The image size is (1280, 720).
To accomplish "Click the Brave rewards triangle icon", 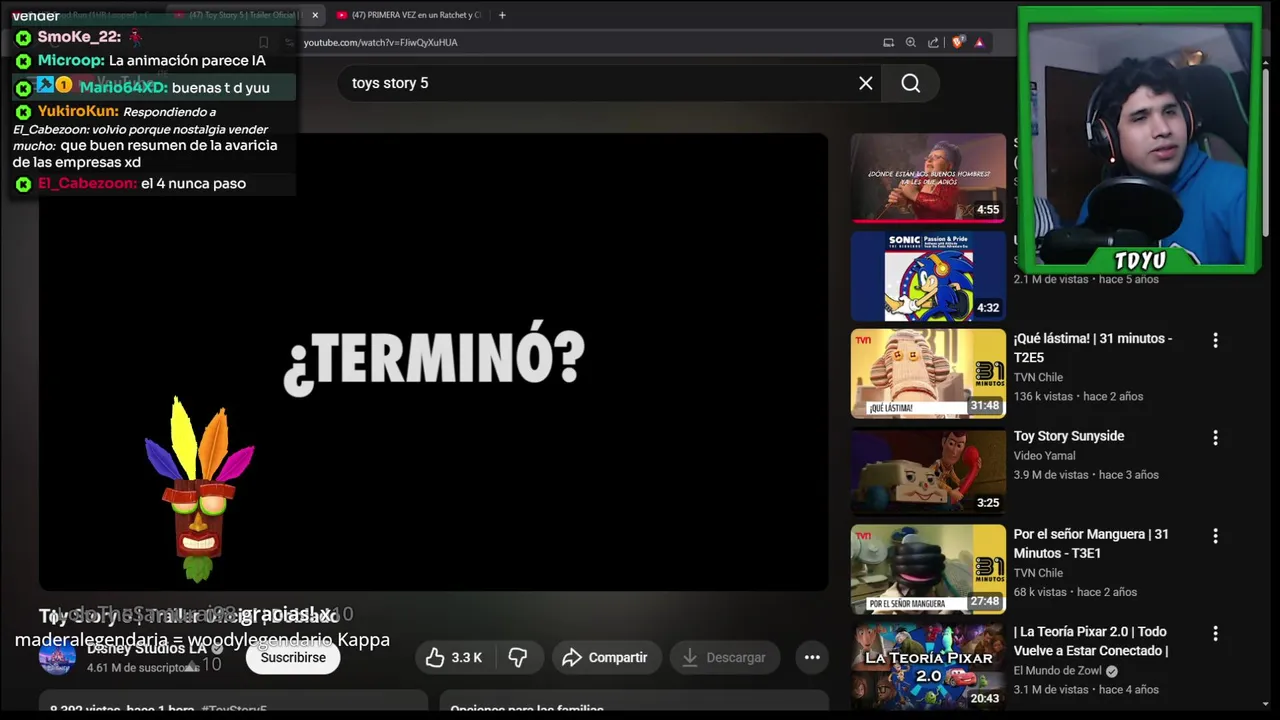I will [x=979, y=42].
